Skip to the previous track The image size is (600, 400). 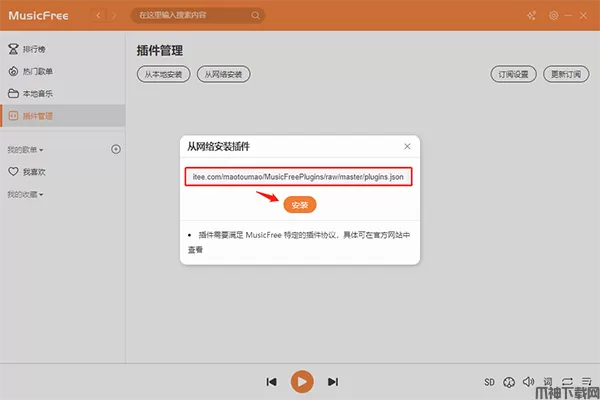click(271, 381)
